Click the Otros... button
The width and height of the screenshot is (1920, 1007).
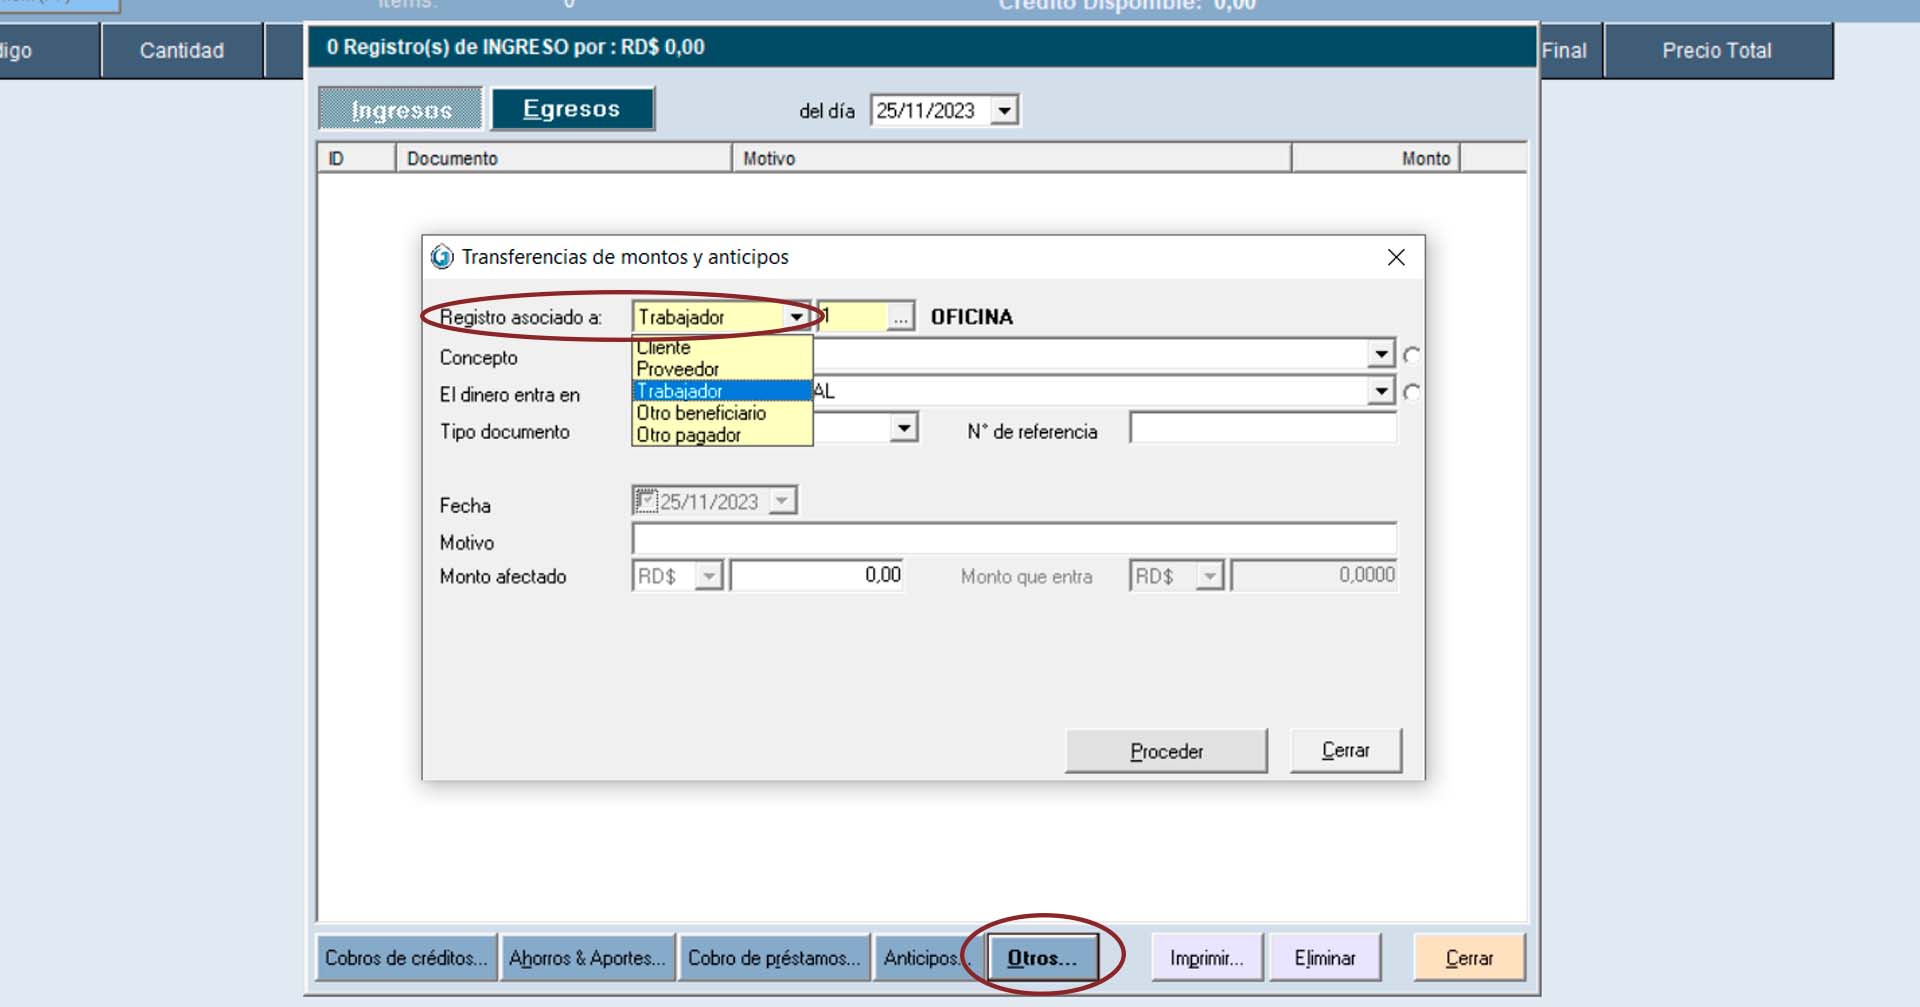pos(1042,957)
